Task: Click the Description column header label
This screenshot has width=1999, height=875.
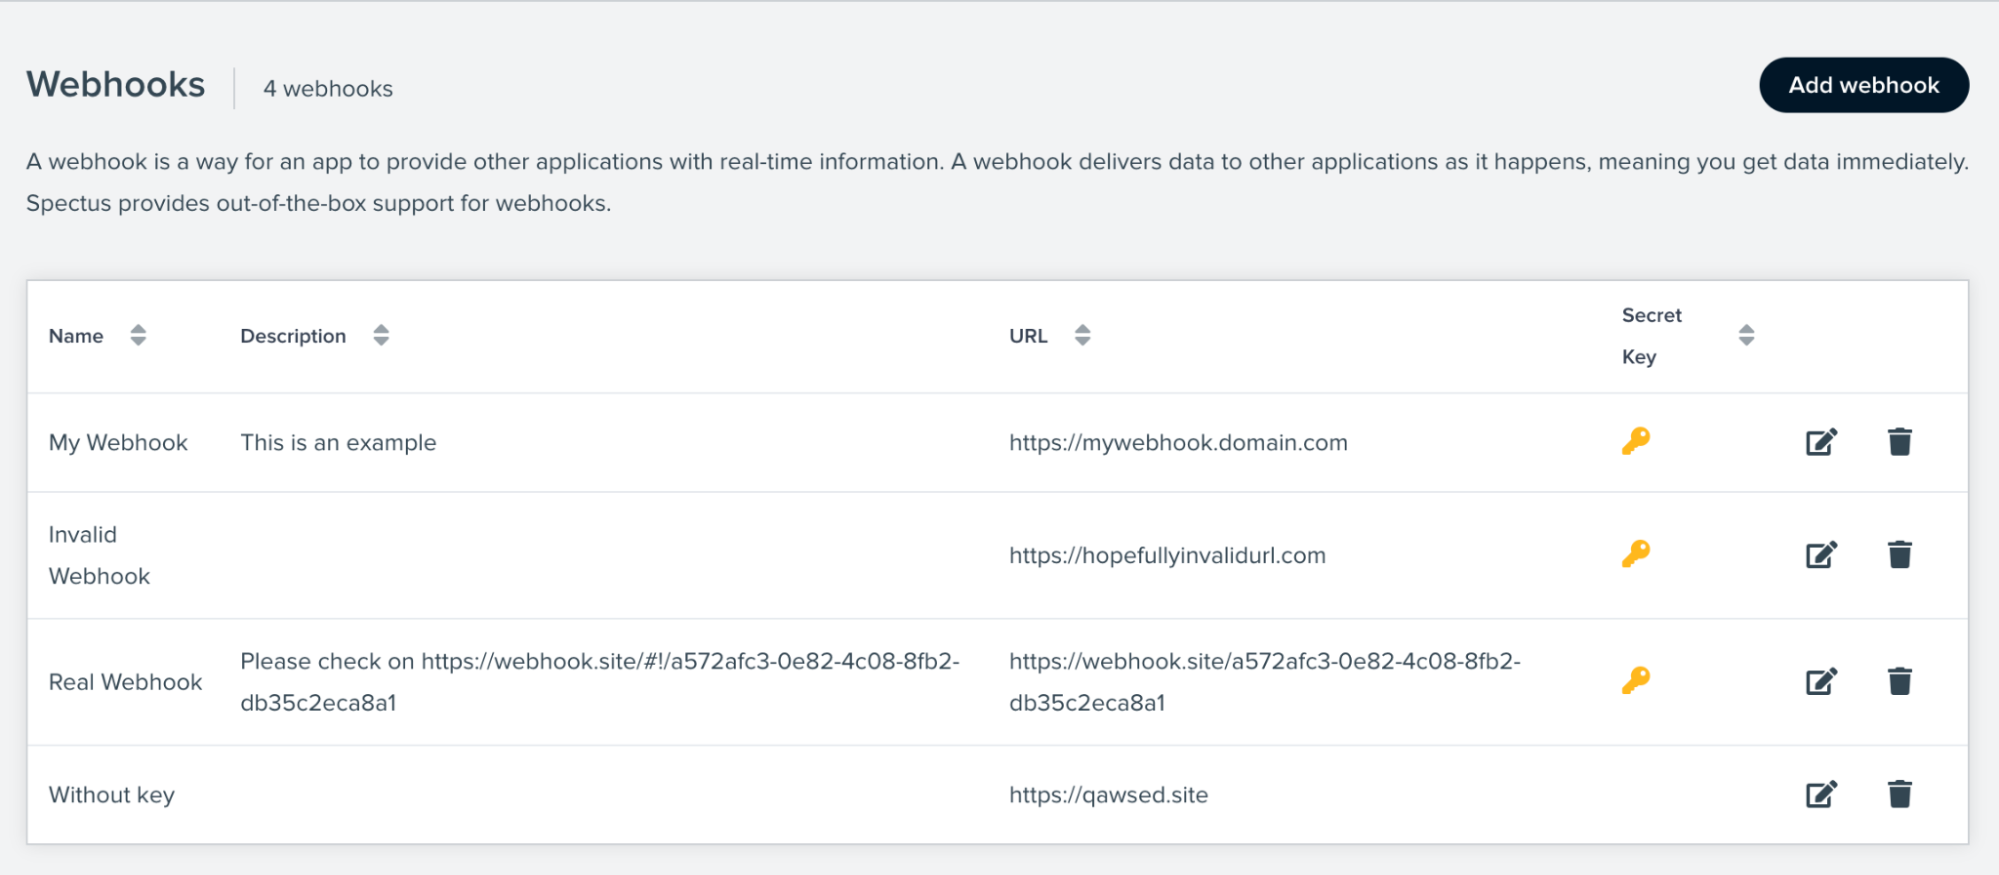Action: pos(293,336)
